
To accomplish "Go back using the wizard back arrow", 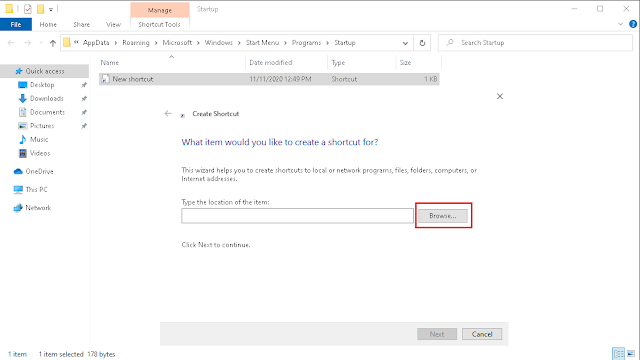I will (168, 113).
